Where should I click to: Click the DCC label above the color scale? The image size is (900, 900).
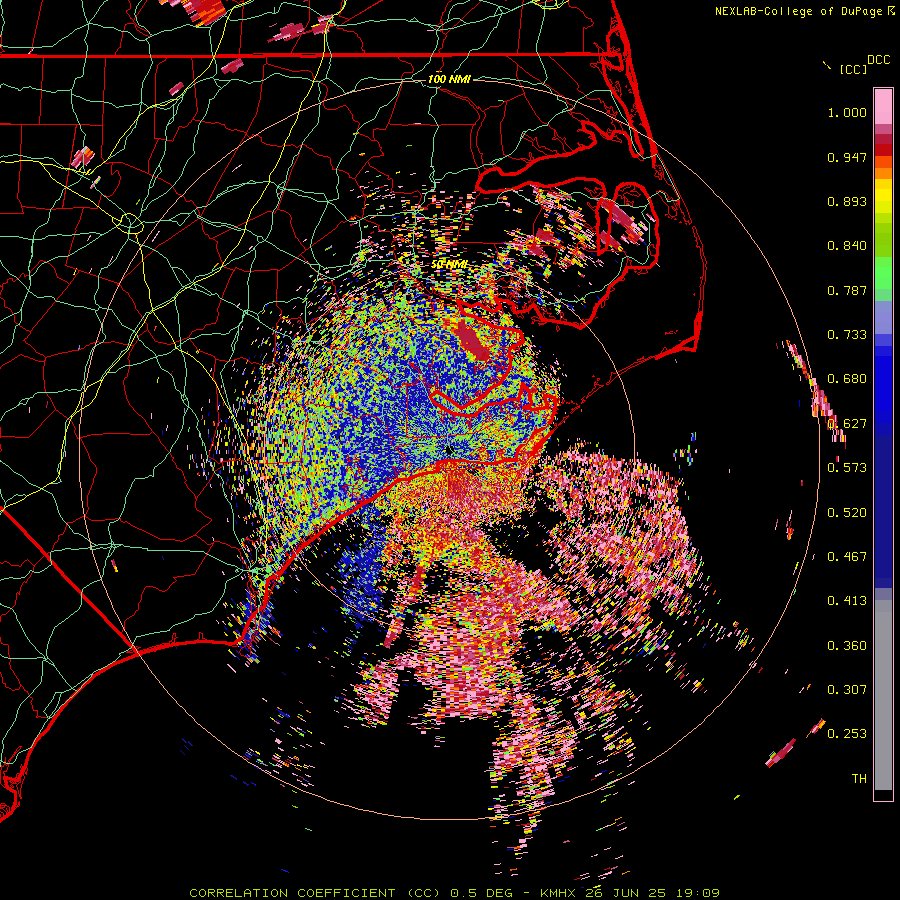tap(878, 60)
